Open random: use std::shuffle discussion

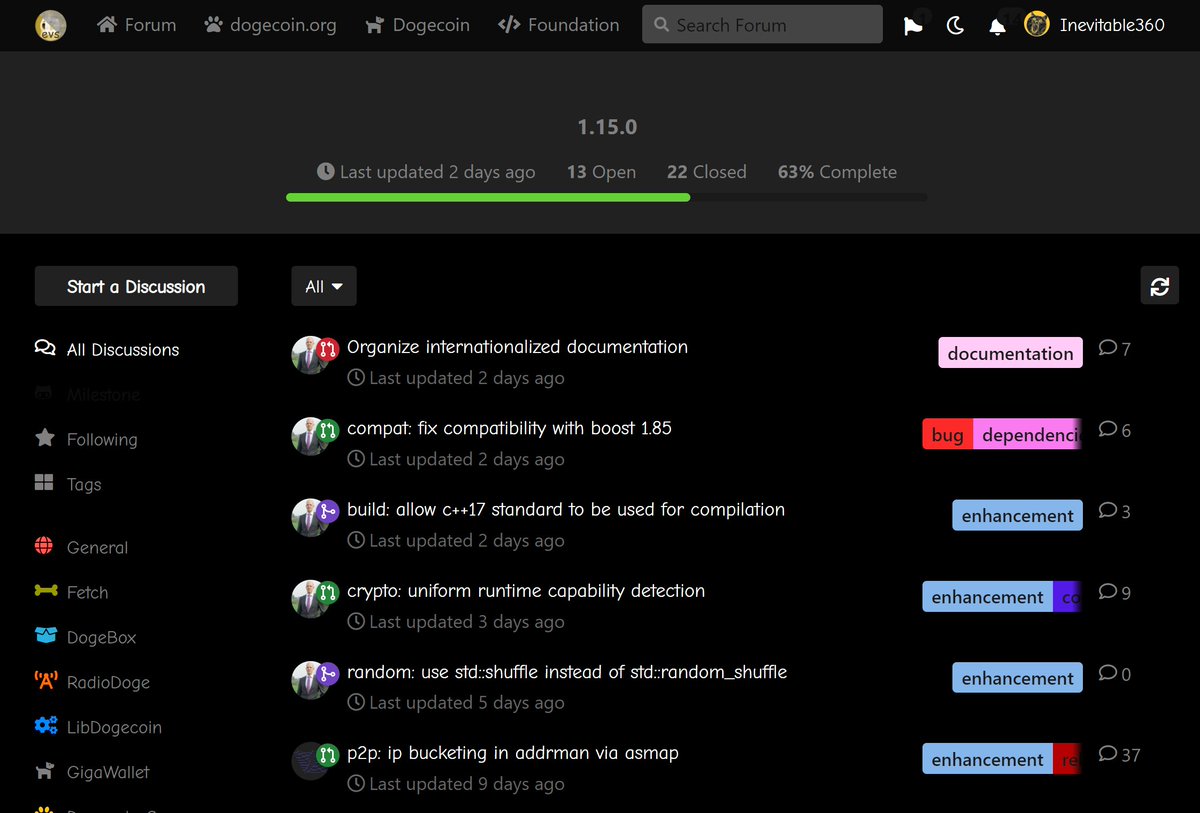point(567,671)
